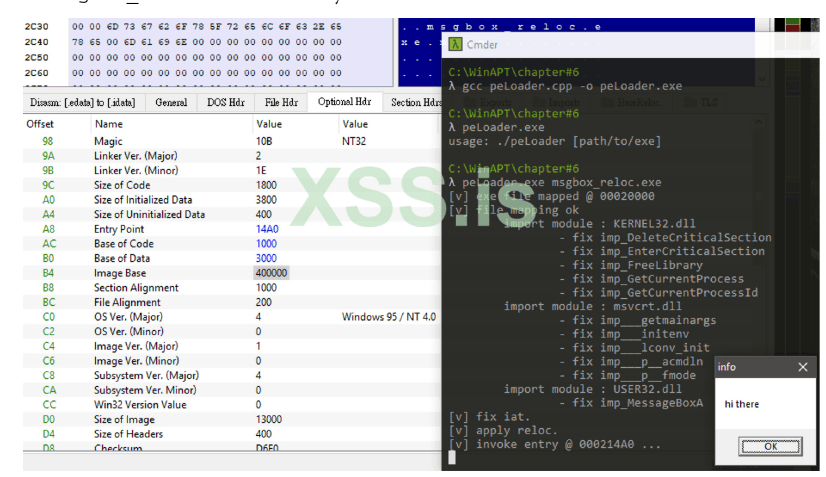Select the Size of Uninitialized Data row
This screenshot has width=826, height=477.
tap(230, 215)
